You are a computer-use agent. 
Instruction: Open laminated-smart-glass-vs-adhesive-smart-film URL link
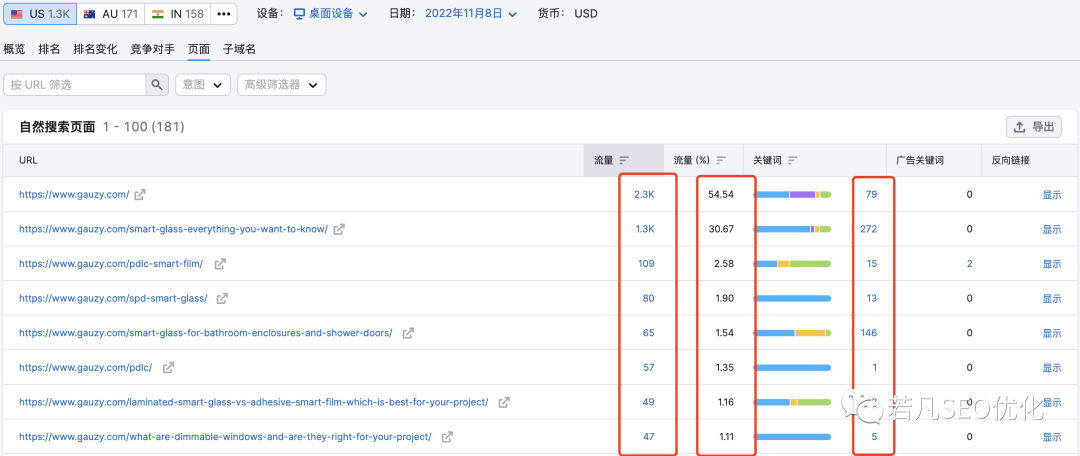click(x=253, y=402)
